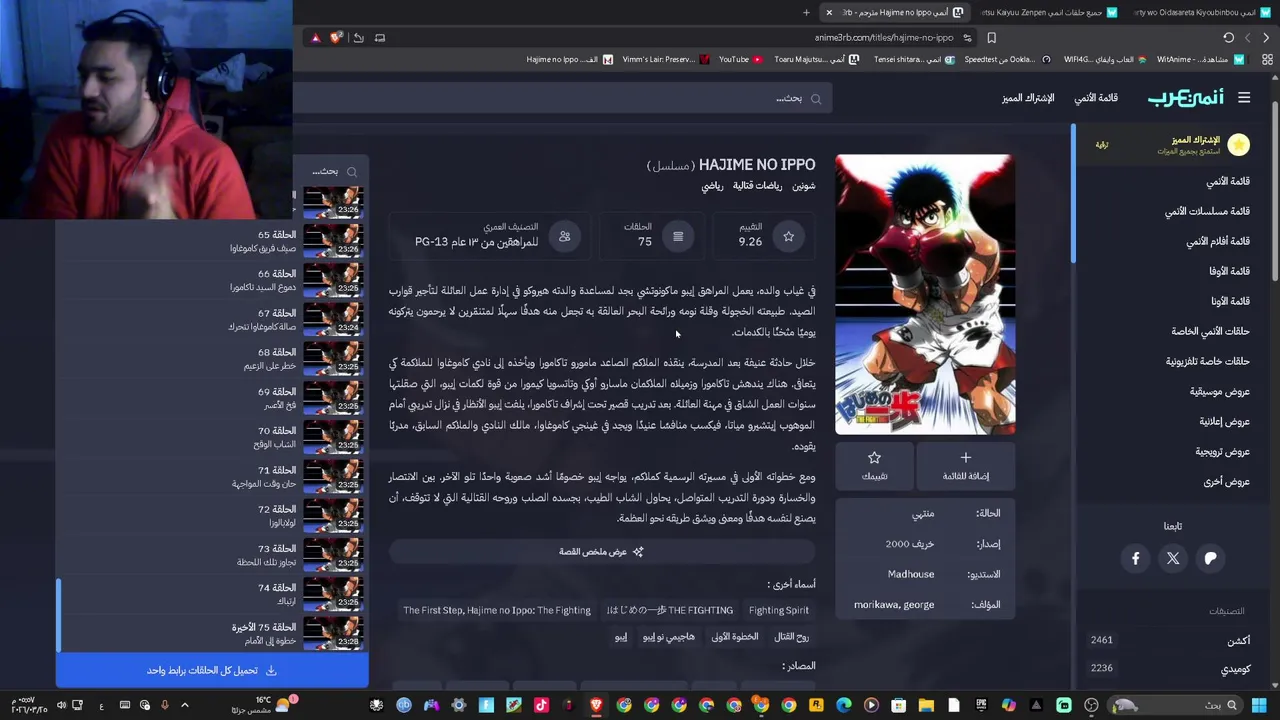The width and height of the screenshot is (1280, 720).
Task: Click the yellow star premium badge in sidebar
Action: coord(1239,145)
